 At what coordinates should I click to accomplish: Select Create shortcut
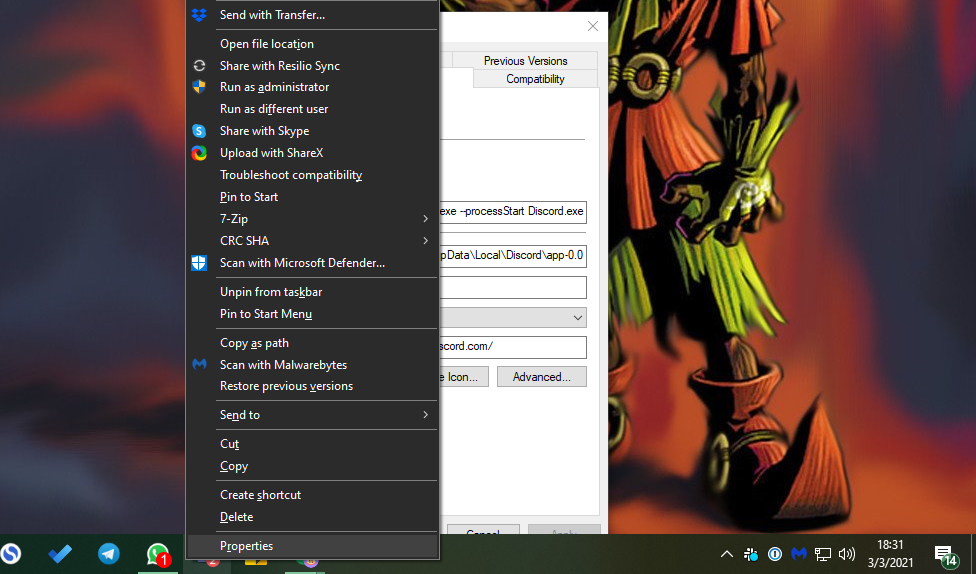point(312,495)
